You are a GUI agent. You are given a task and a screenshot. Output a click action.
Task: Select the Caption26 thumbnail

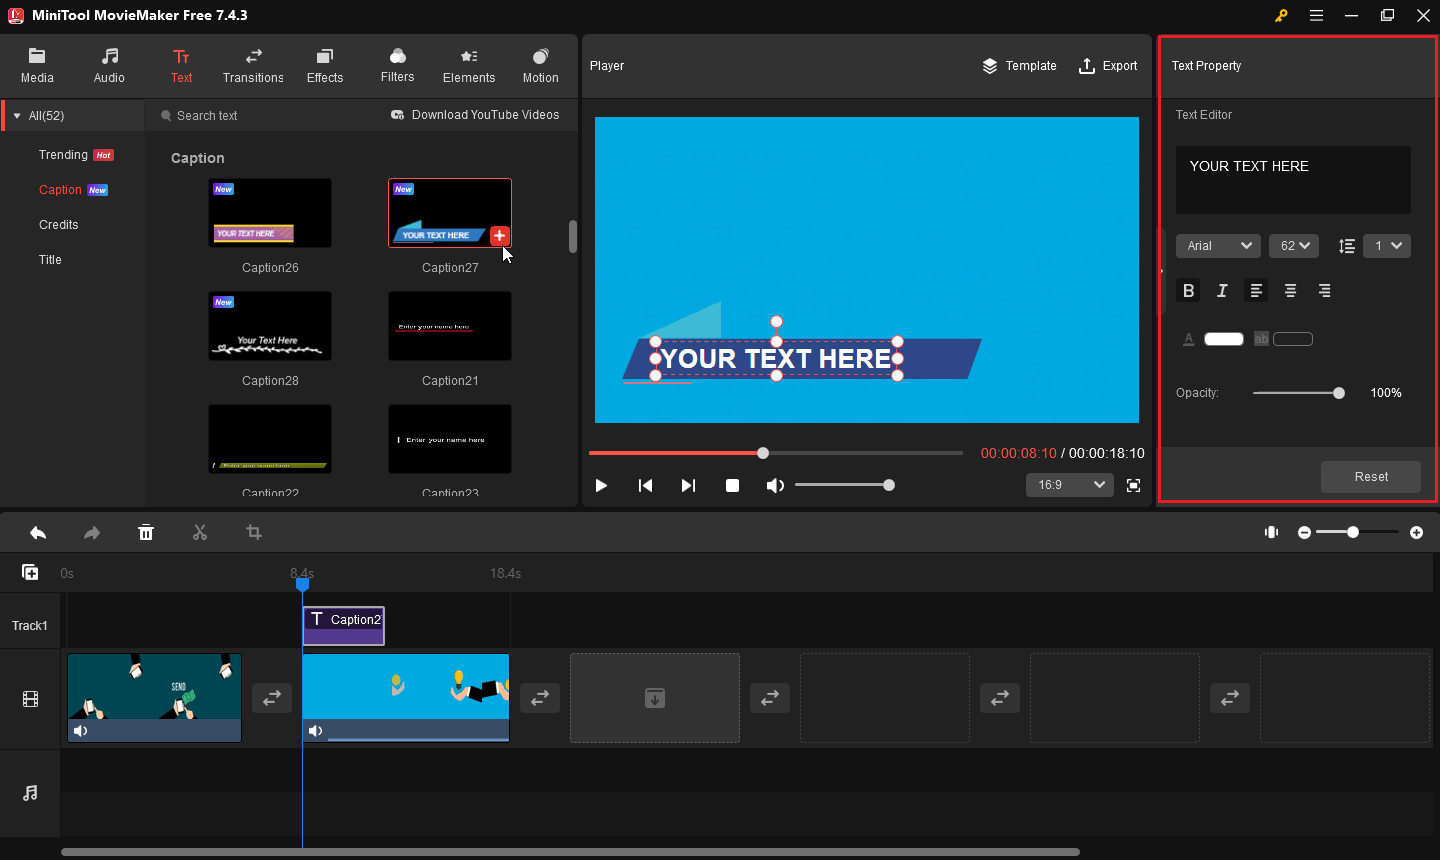click(x=270, y=213)
